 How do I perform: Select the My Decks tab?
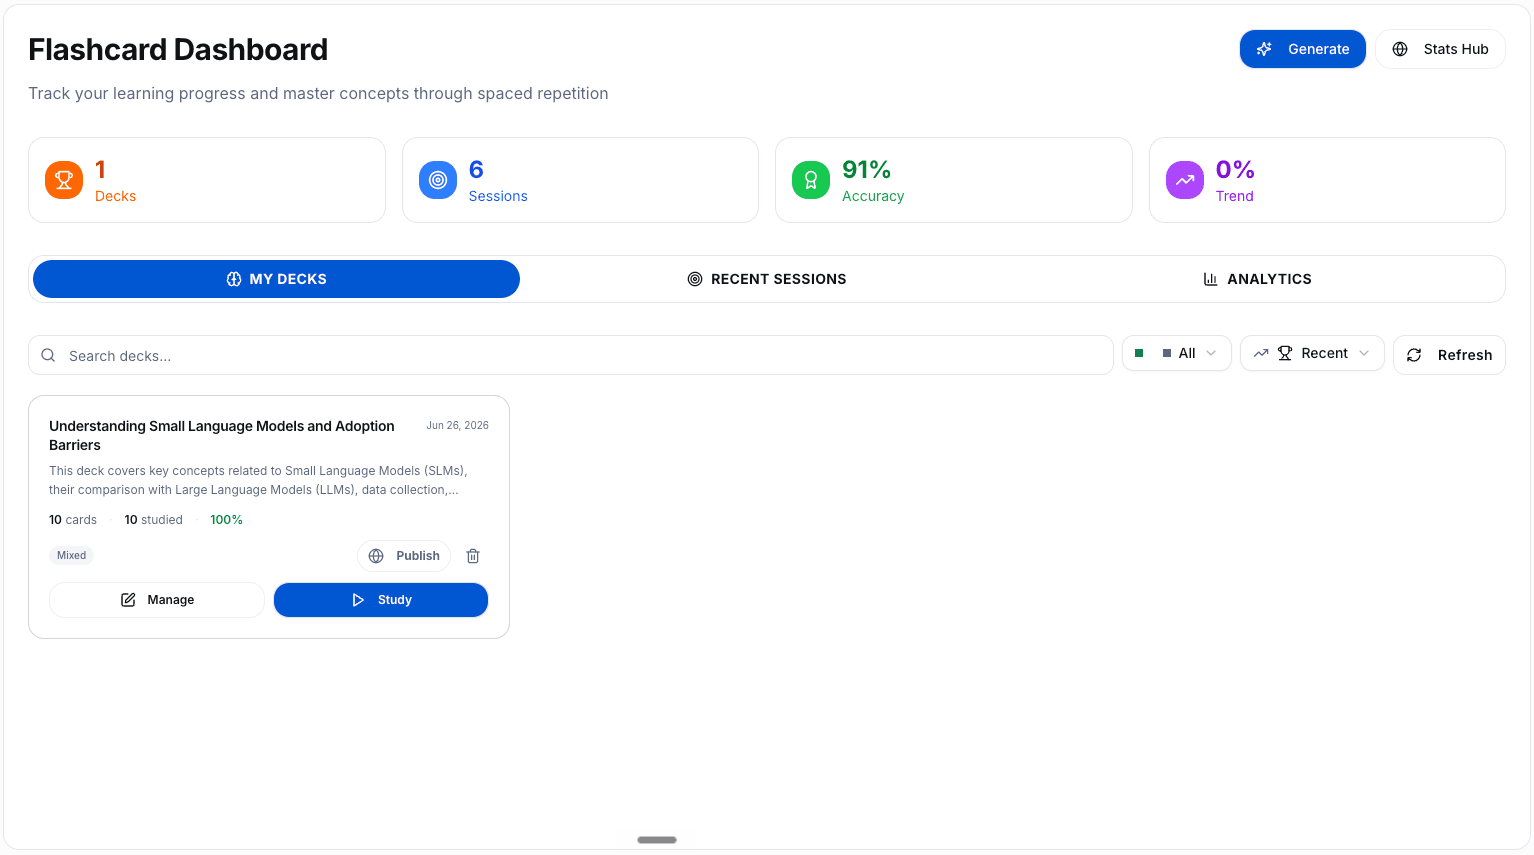coord(276,279)
